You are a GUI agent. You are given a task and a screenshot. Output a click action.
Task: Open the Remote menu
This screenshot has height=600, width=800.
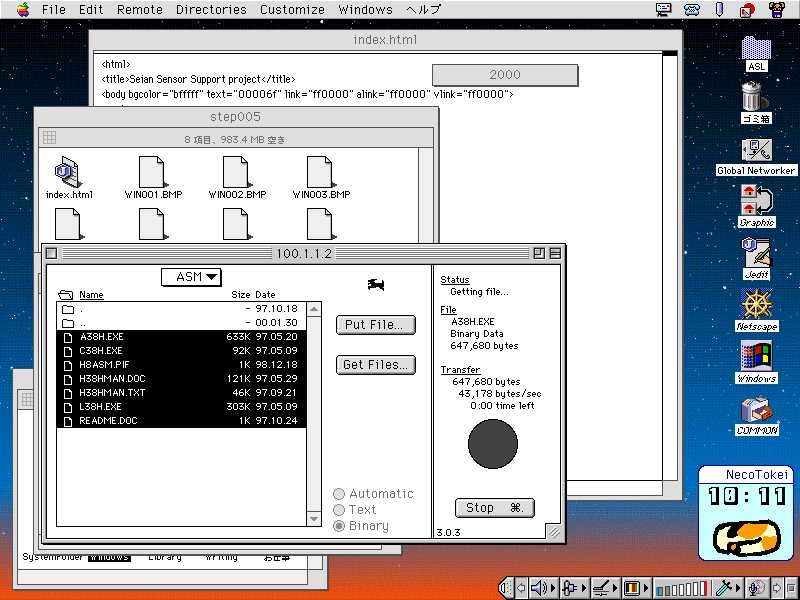point(139,9)
